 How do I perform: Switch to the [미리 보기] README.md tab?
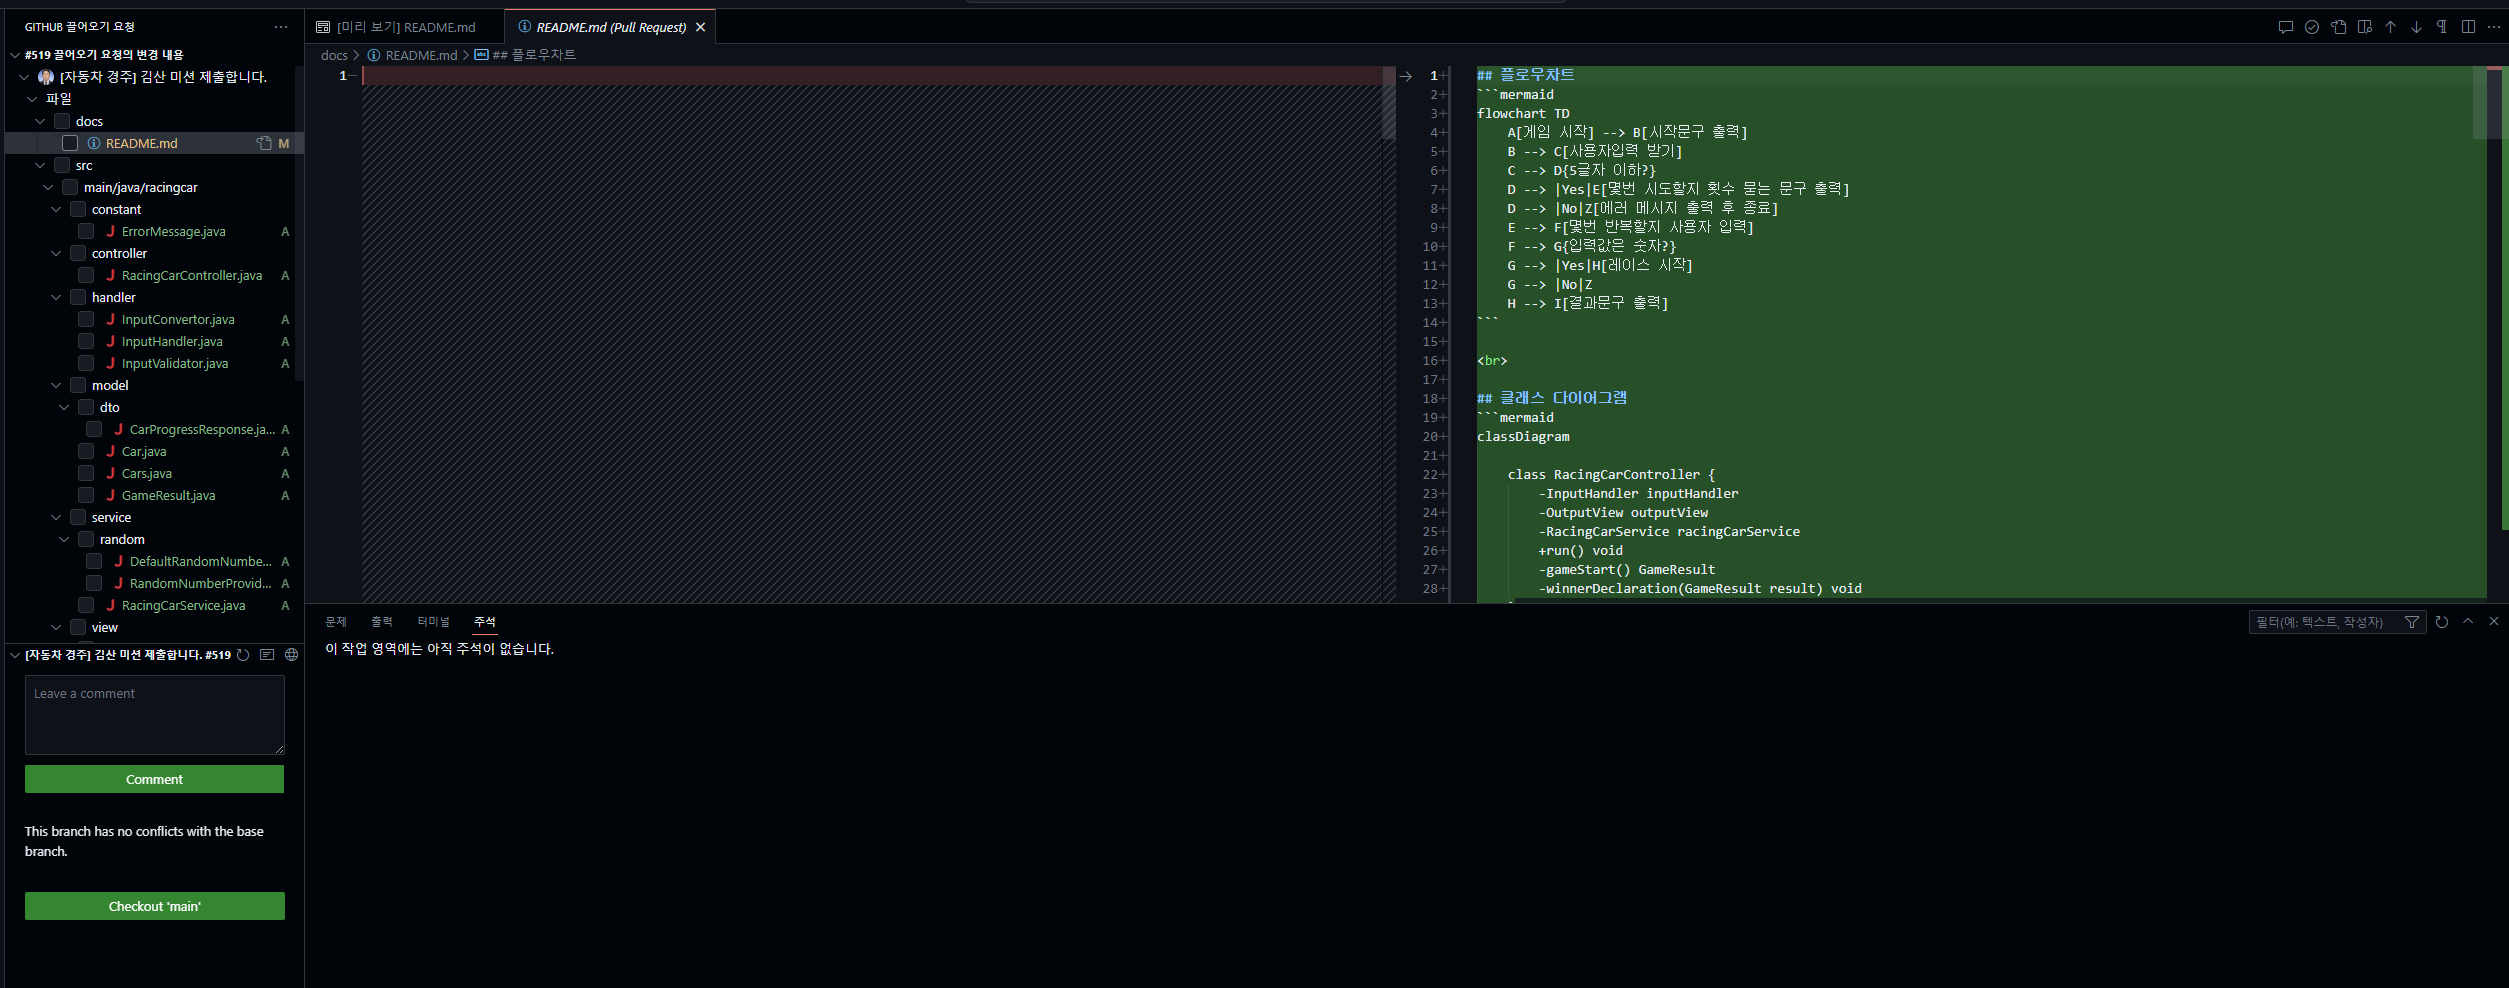point(405,27)
